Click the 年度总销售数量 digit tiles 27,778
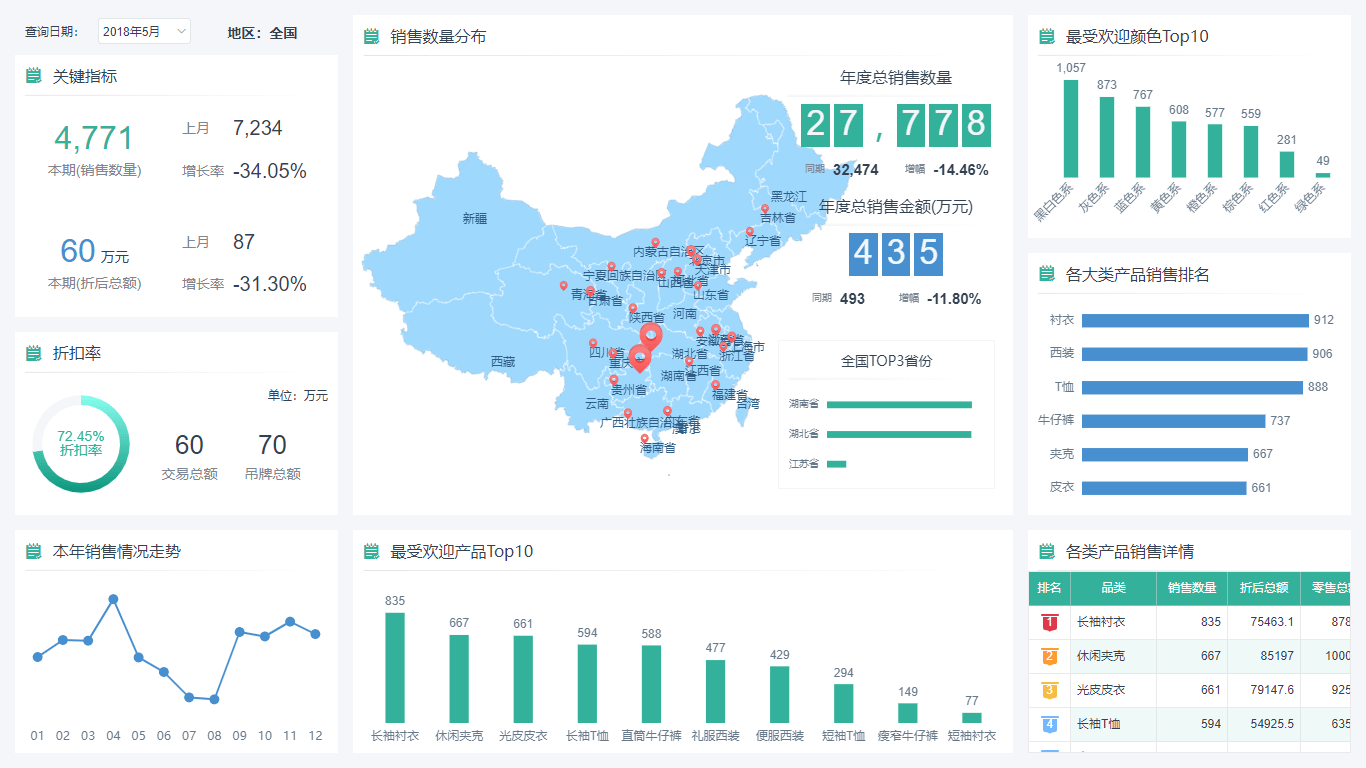 (896, 124)
